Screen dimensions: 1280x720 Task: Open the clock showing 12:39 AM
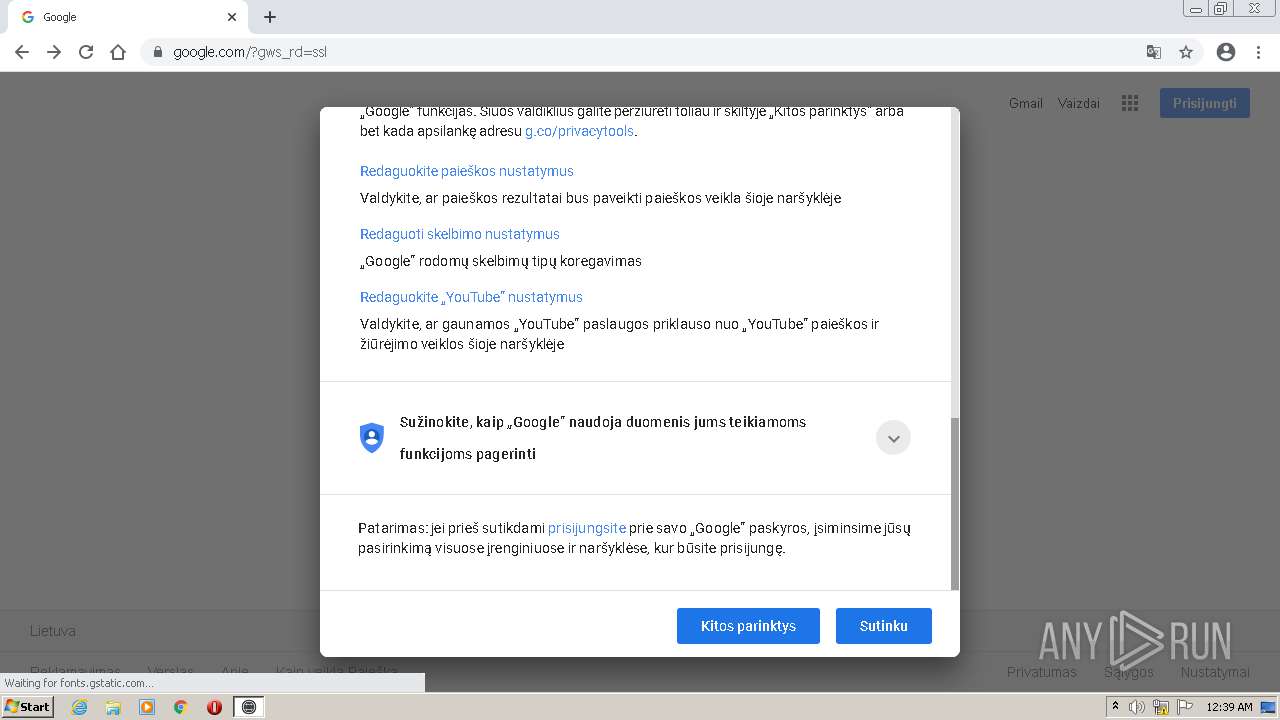(1229, 707)
